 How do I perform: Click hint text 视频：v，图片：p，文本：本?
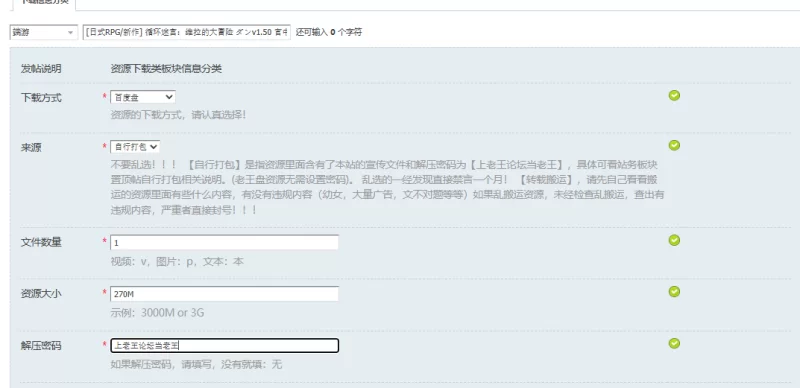[177, 262]
